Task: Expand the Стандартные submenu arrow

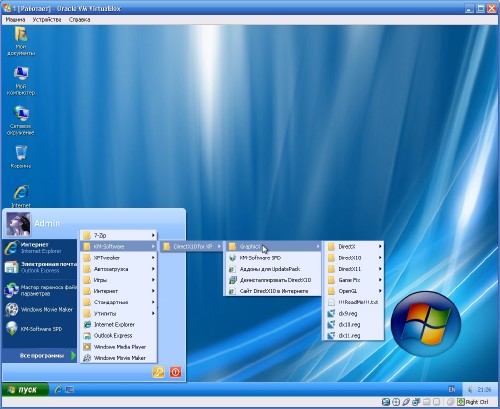Action: (x=153, y=302)
